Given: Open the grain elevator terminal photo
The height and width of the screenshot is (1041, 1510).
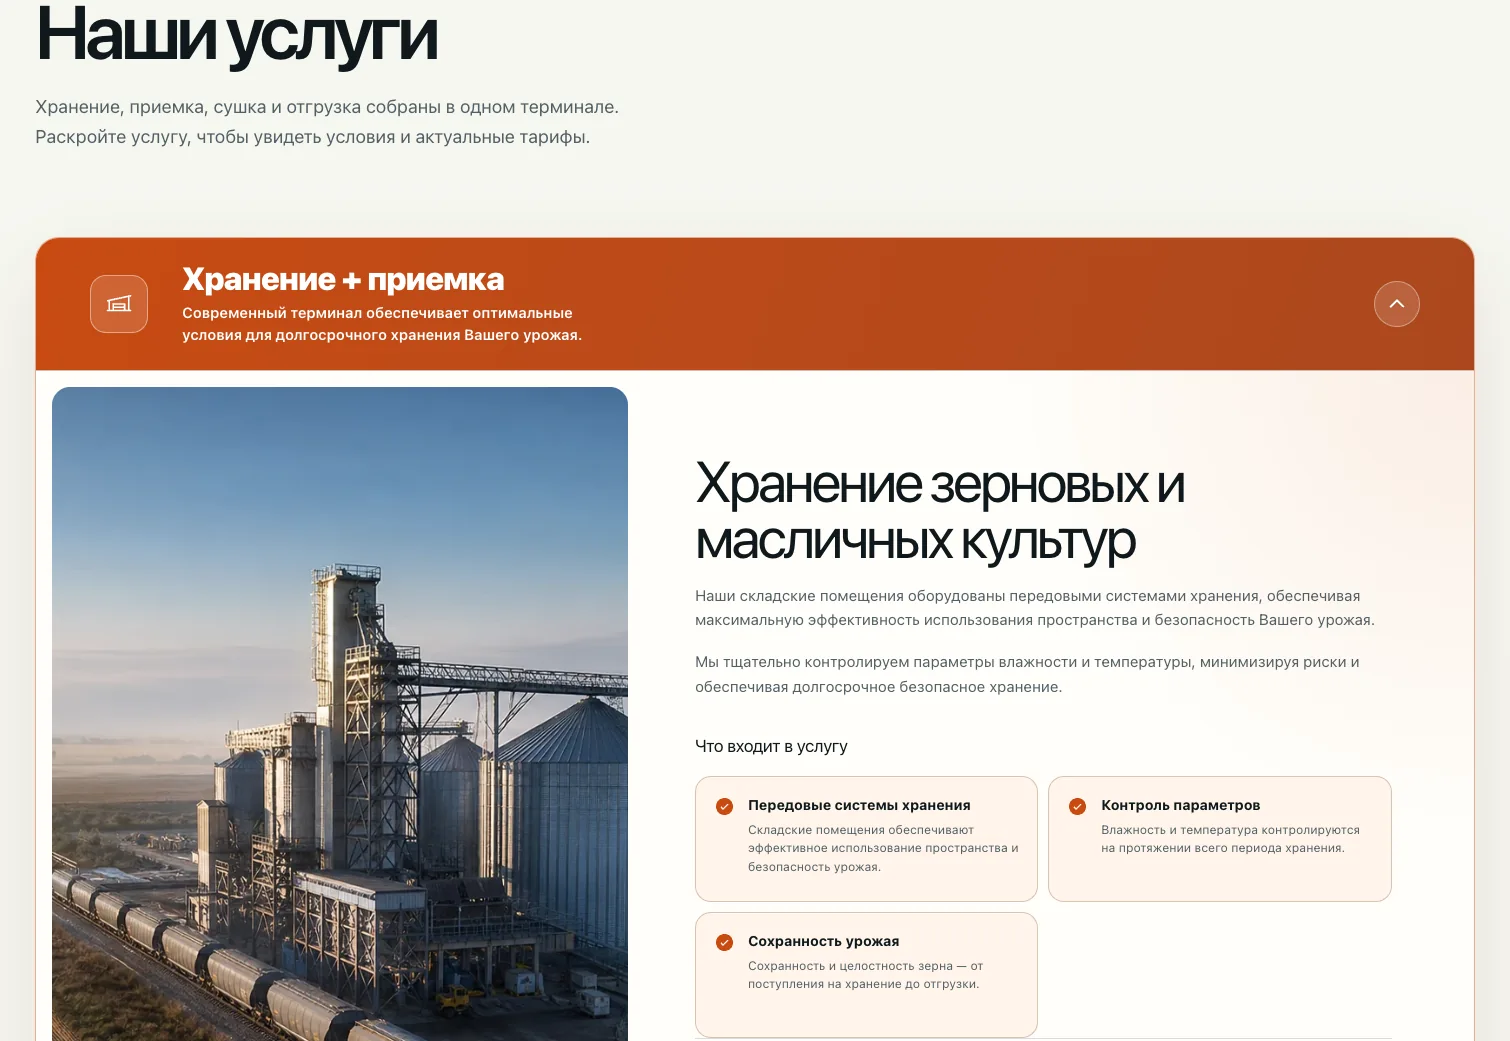Looking at the screenshot, I should pos(340,714).
